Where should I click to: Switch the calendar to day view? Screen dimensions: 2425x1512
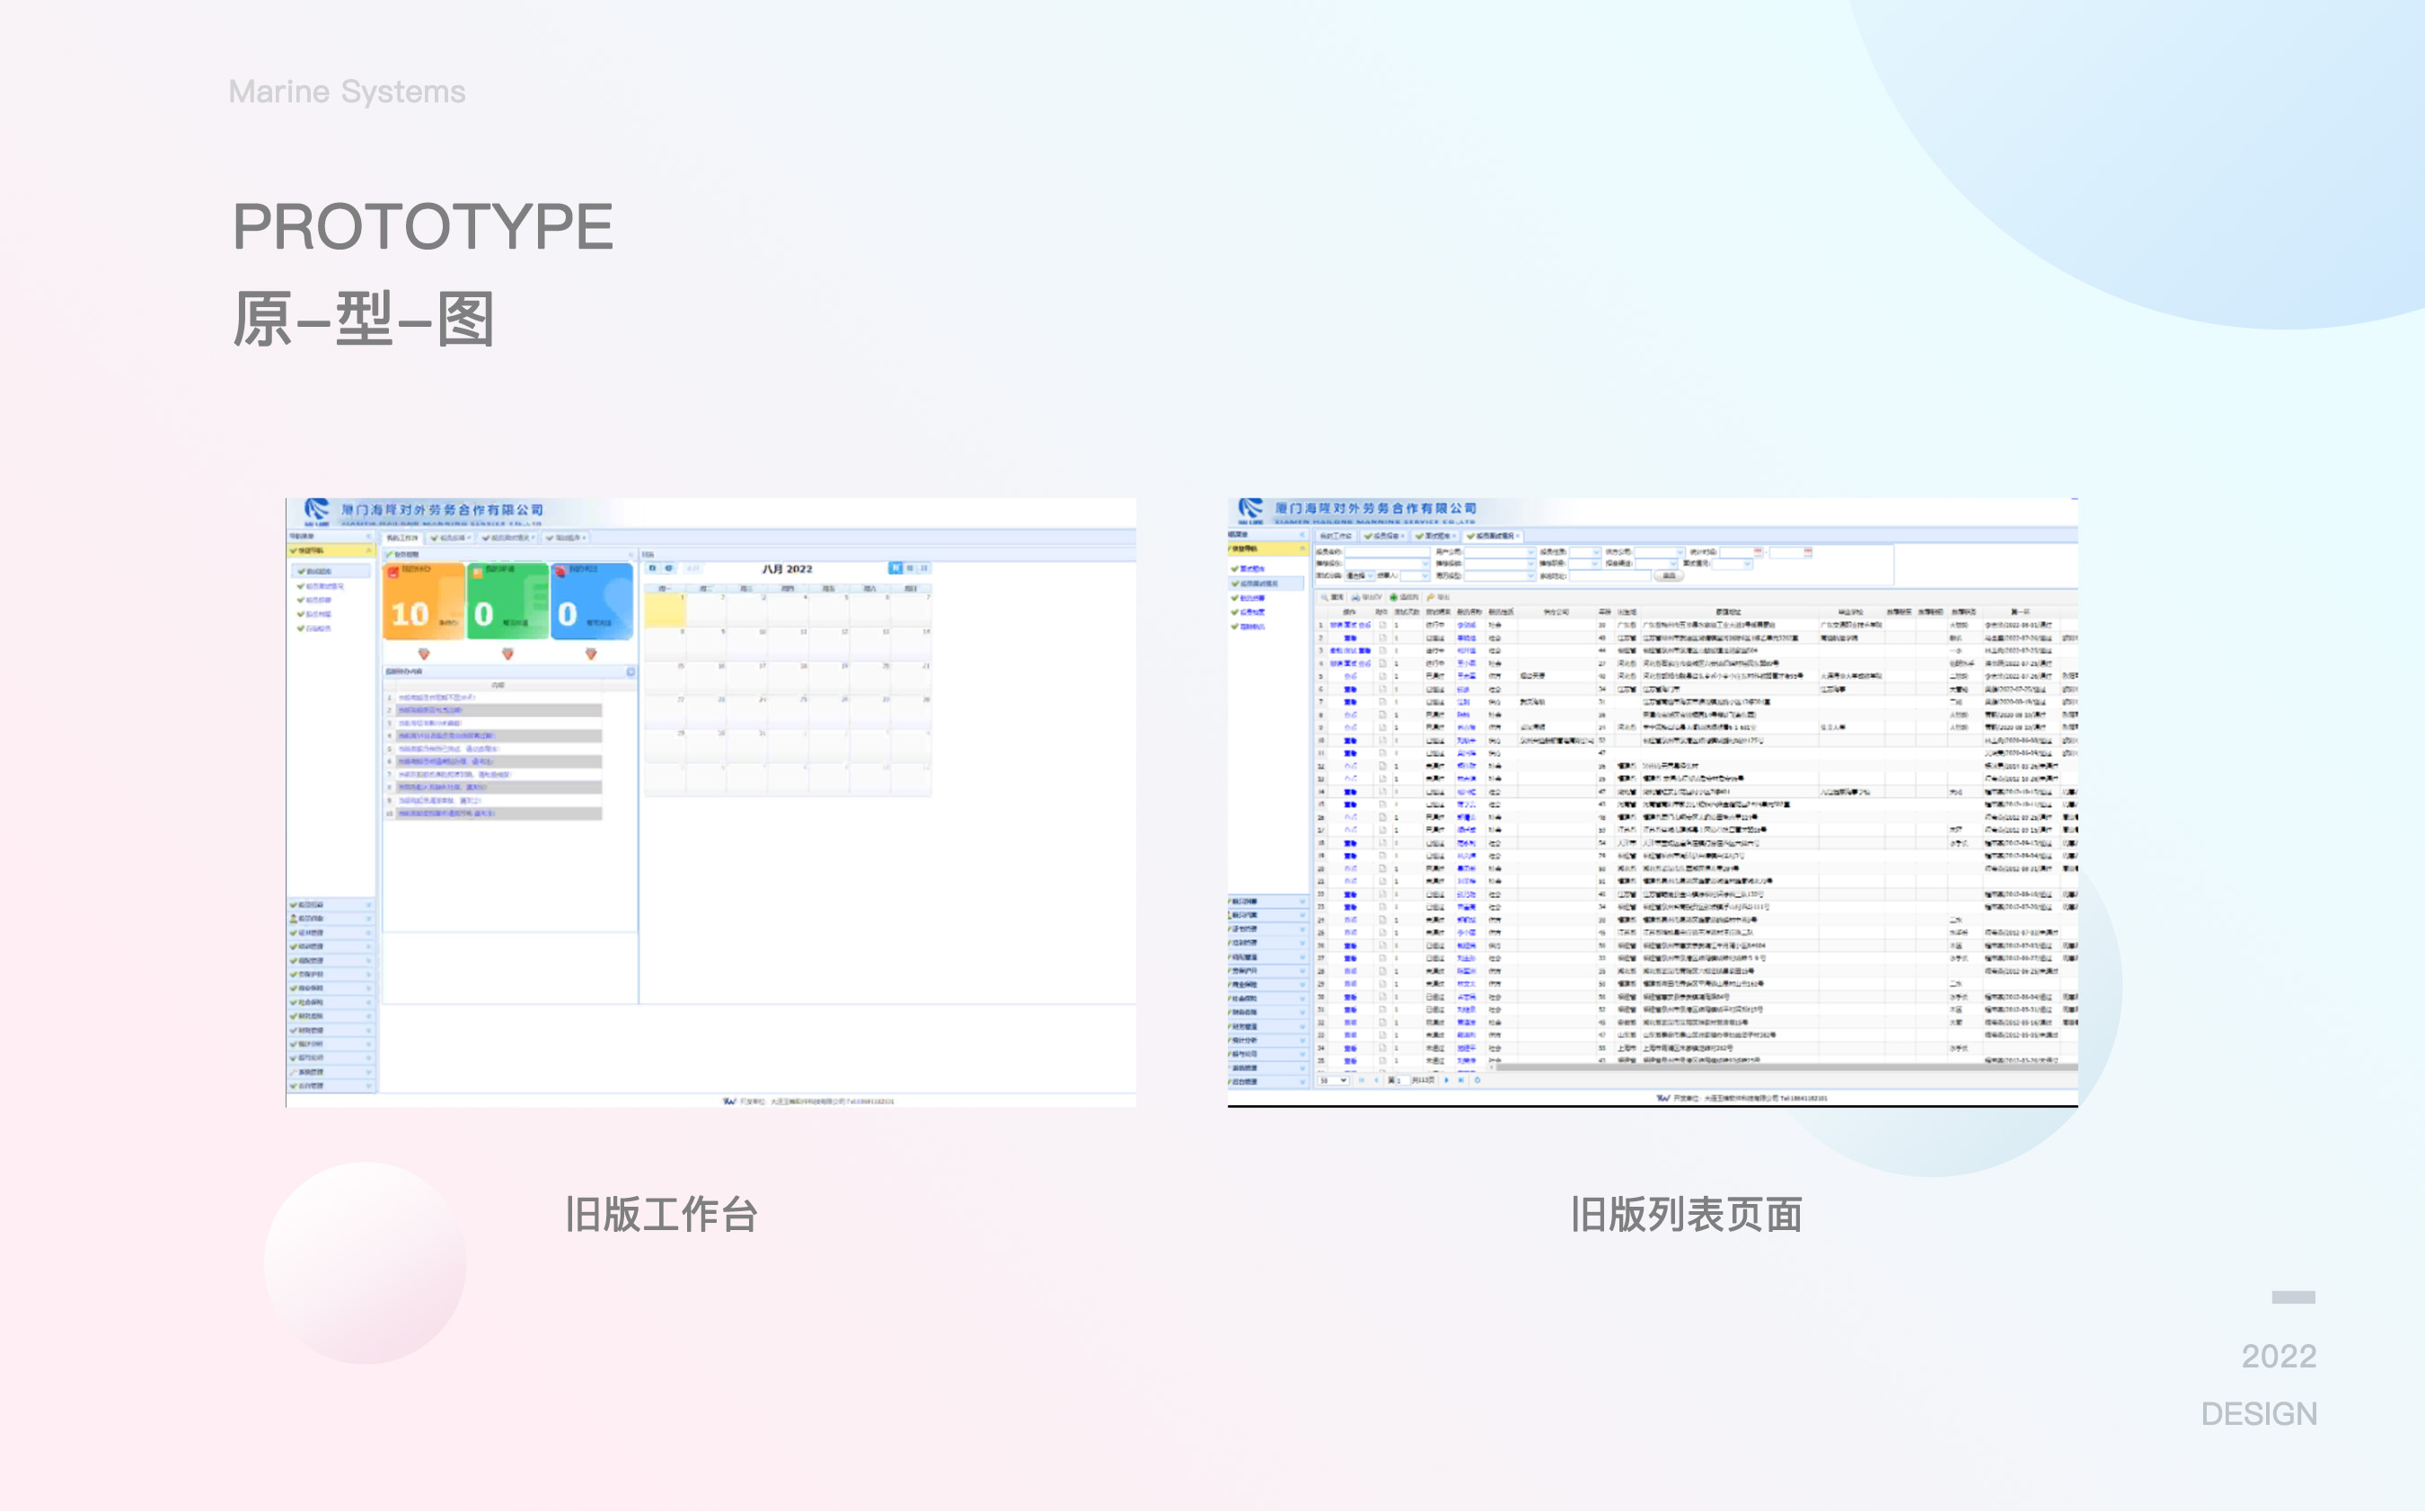[924, 568]
